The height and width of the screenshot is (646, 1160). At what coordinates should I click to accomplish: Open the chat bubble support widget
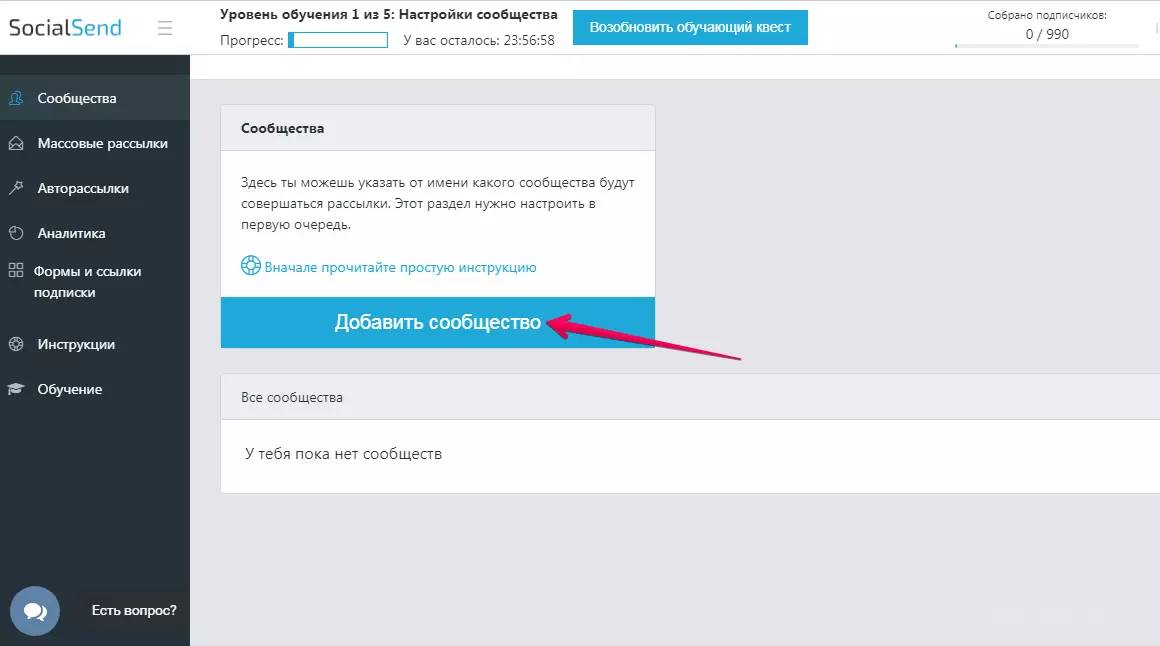35,611
